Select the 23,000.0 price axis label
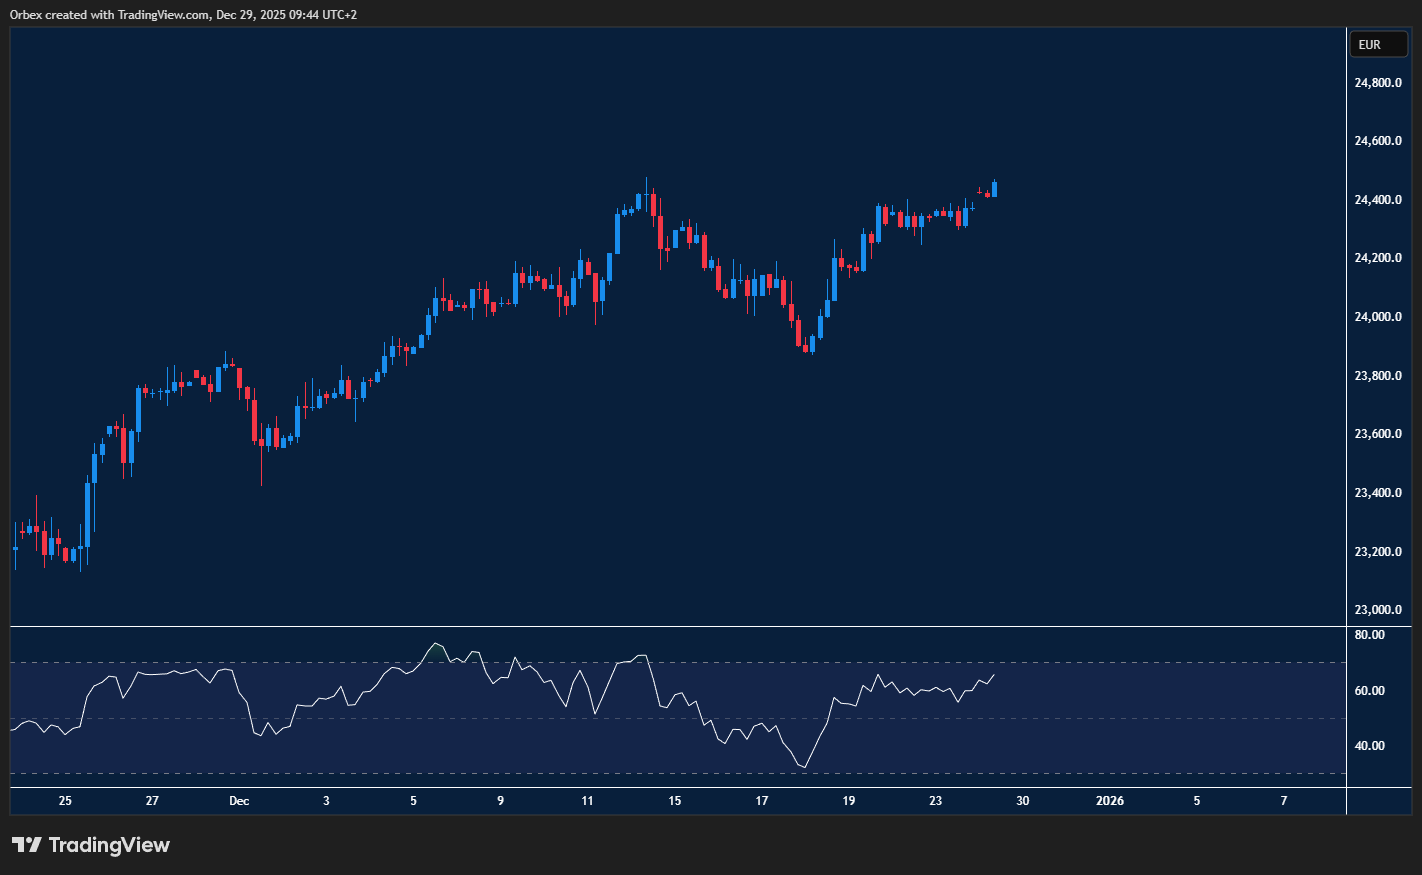The width and height of the screenshot is (1422, 875). pos(1377,610)
